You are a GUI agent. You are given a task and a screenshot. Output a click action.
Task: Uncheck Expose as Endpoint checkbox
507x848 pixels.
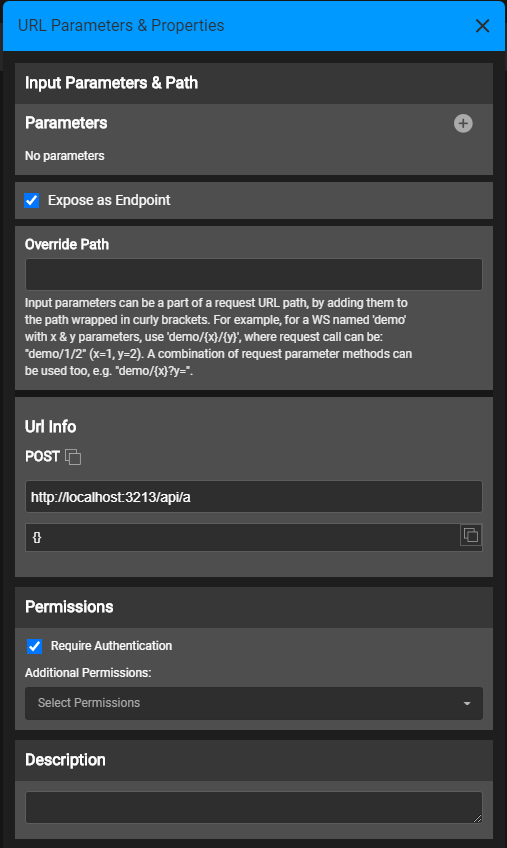32,201
